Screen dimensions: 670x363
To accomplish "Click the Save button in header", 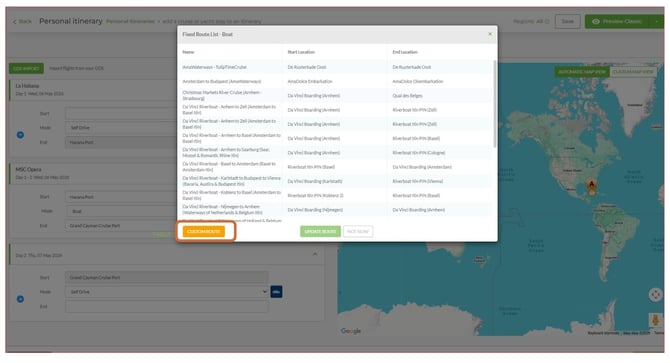I will (x=567, y=21).
